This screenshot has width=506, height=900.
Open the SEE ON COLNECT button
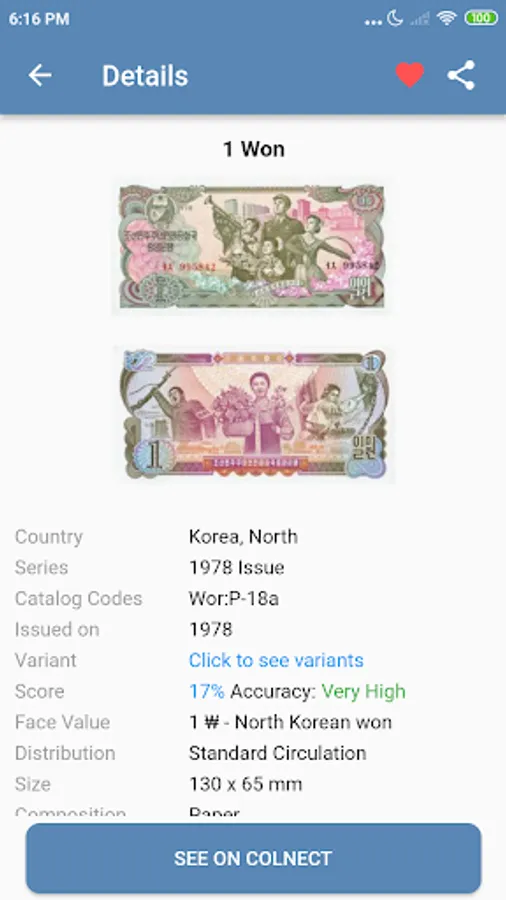point(253,858)
